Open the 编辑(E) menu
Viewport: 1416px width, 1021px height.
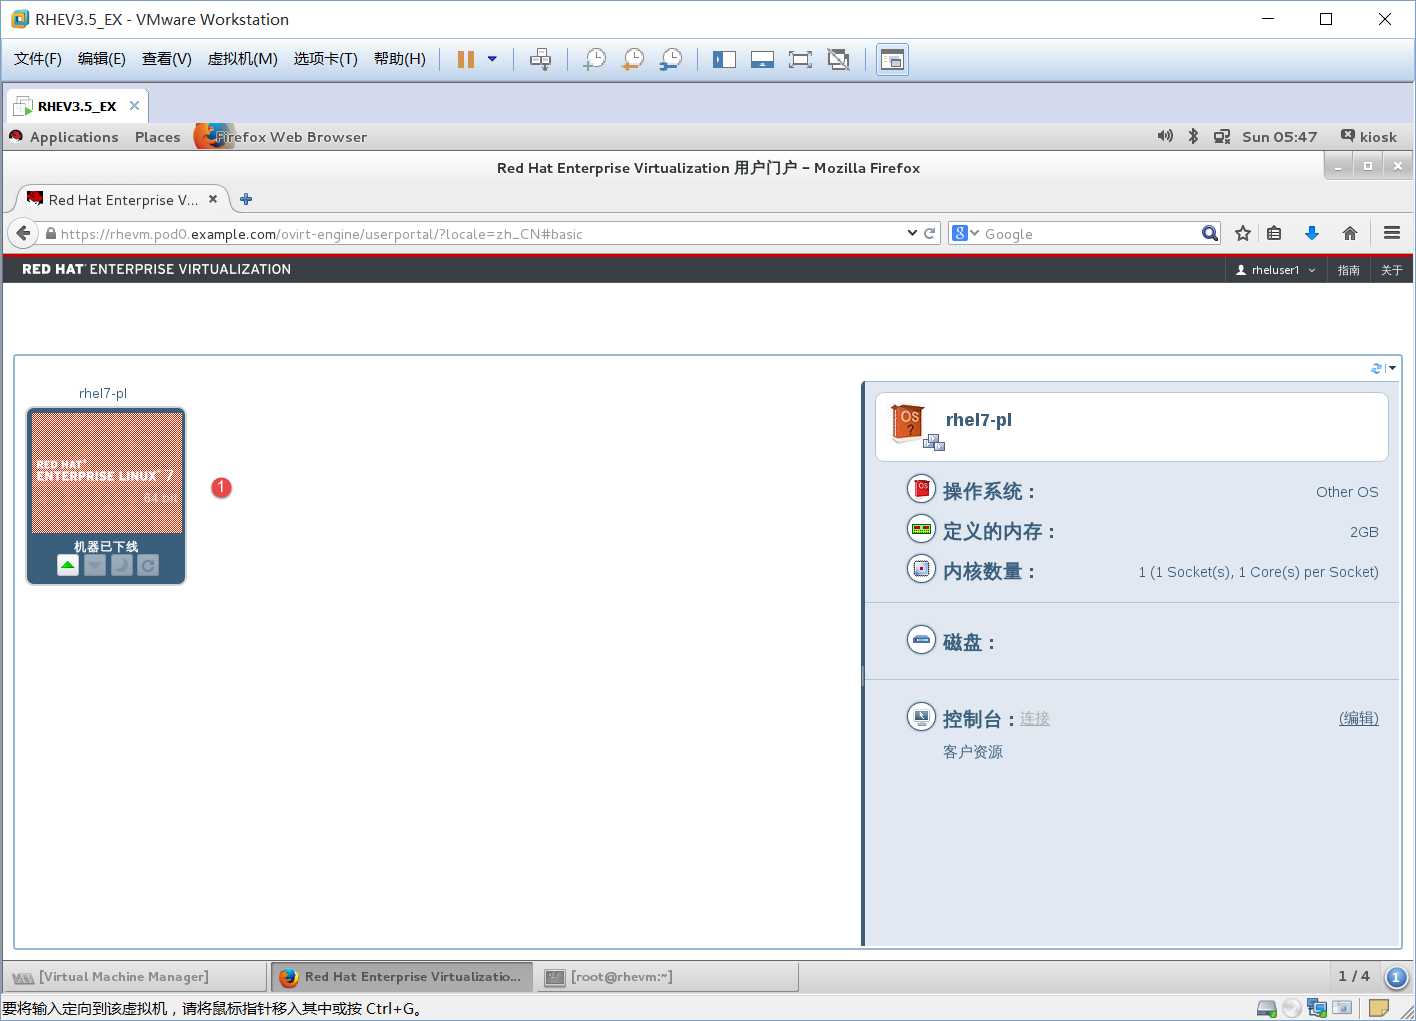pyautogui.click(x=102, y=59)
